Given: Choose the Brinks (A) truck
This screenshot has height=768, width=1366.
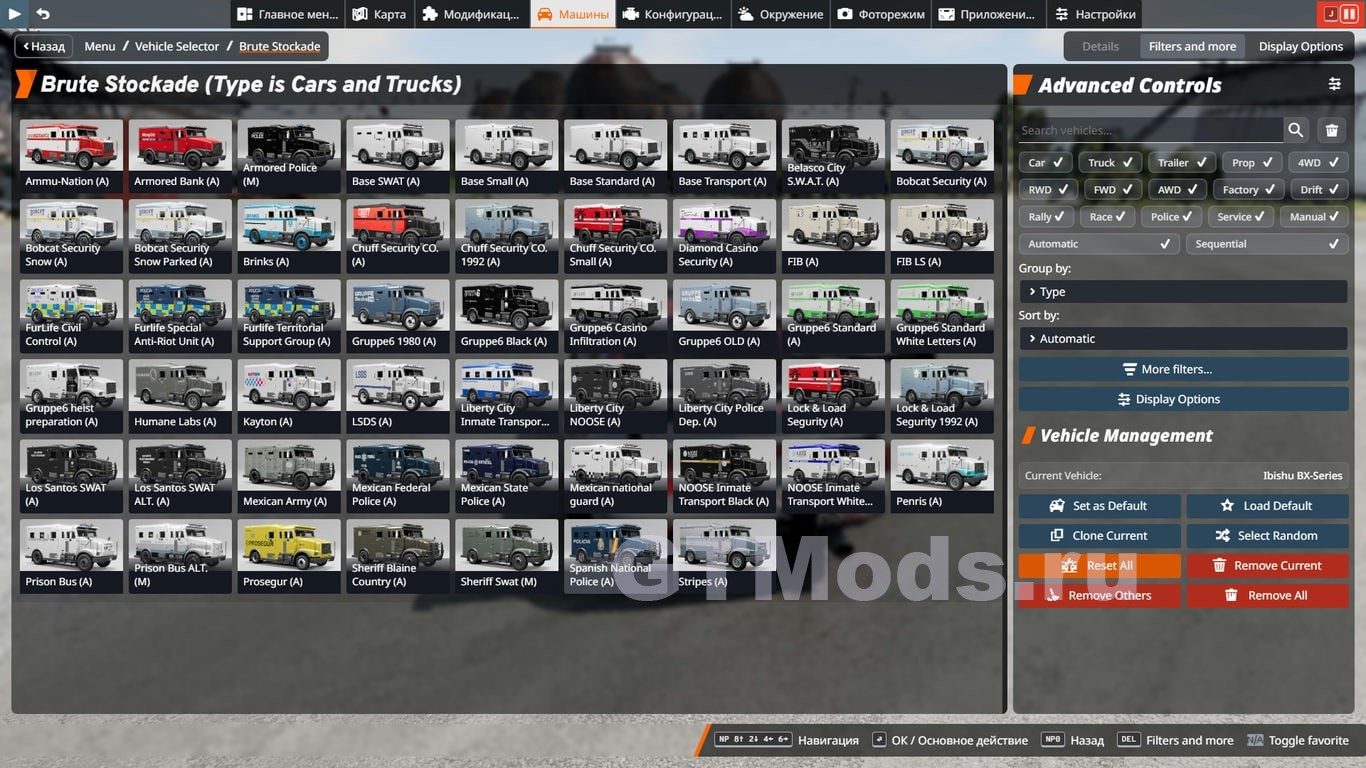Looking at the screenshot, I should [289, 236].
